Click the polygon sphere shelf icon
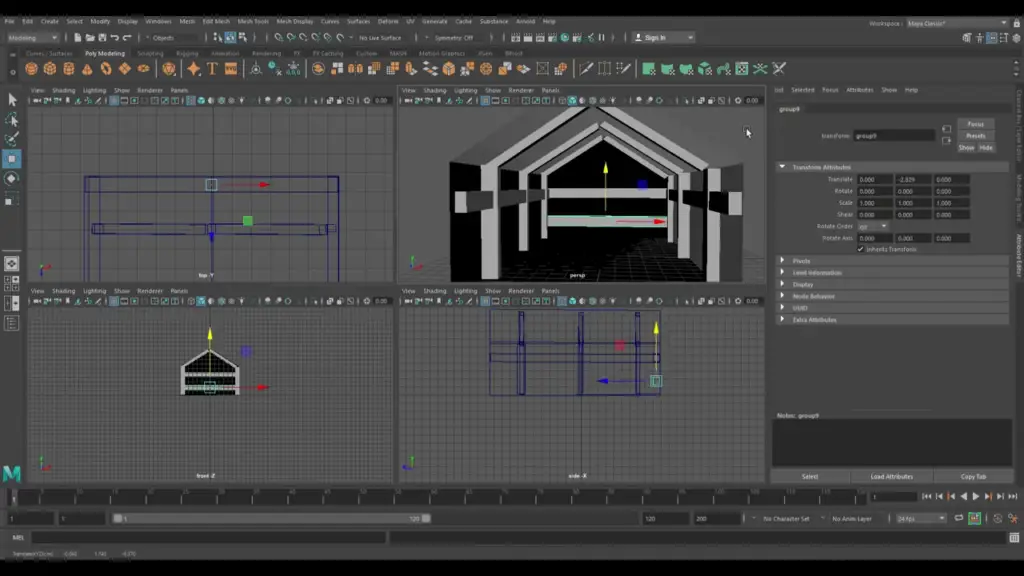 click(31, 69)
